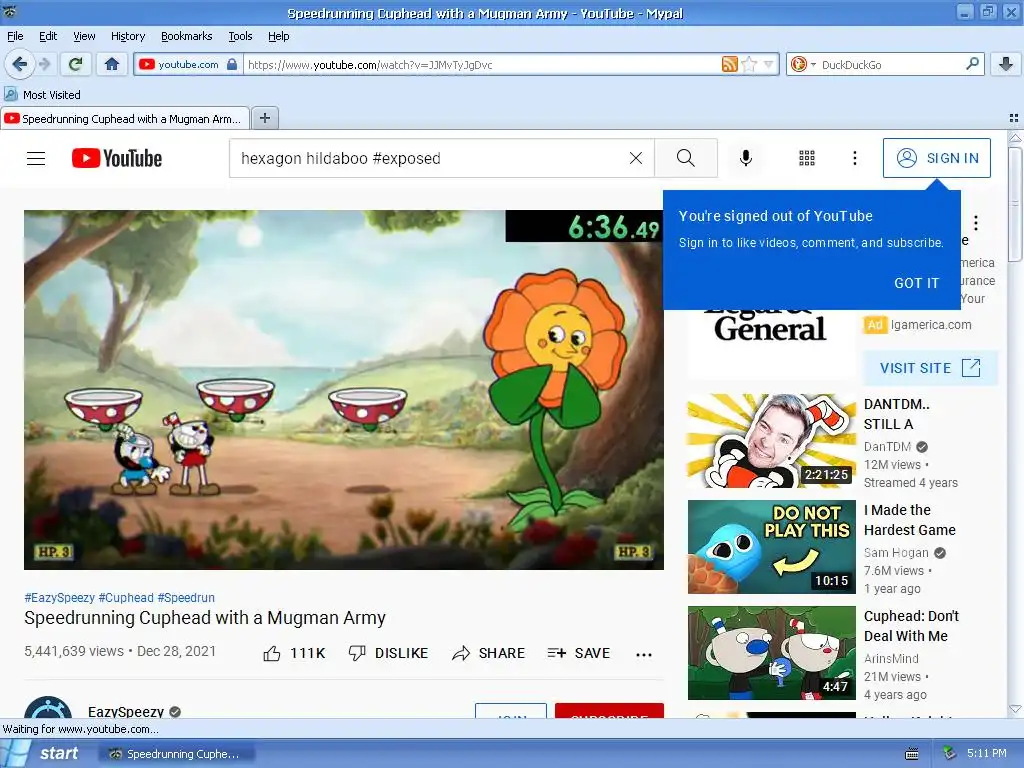Open the DO NOT PLAY THIS thumbnail
The image size is (1024, 768).
772,547
